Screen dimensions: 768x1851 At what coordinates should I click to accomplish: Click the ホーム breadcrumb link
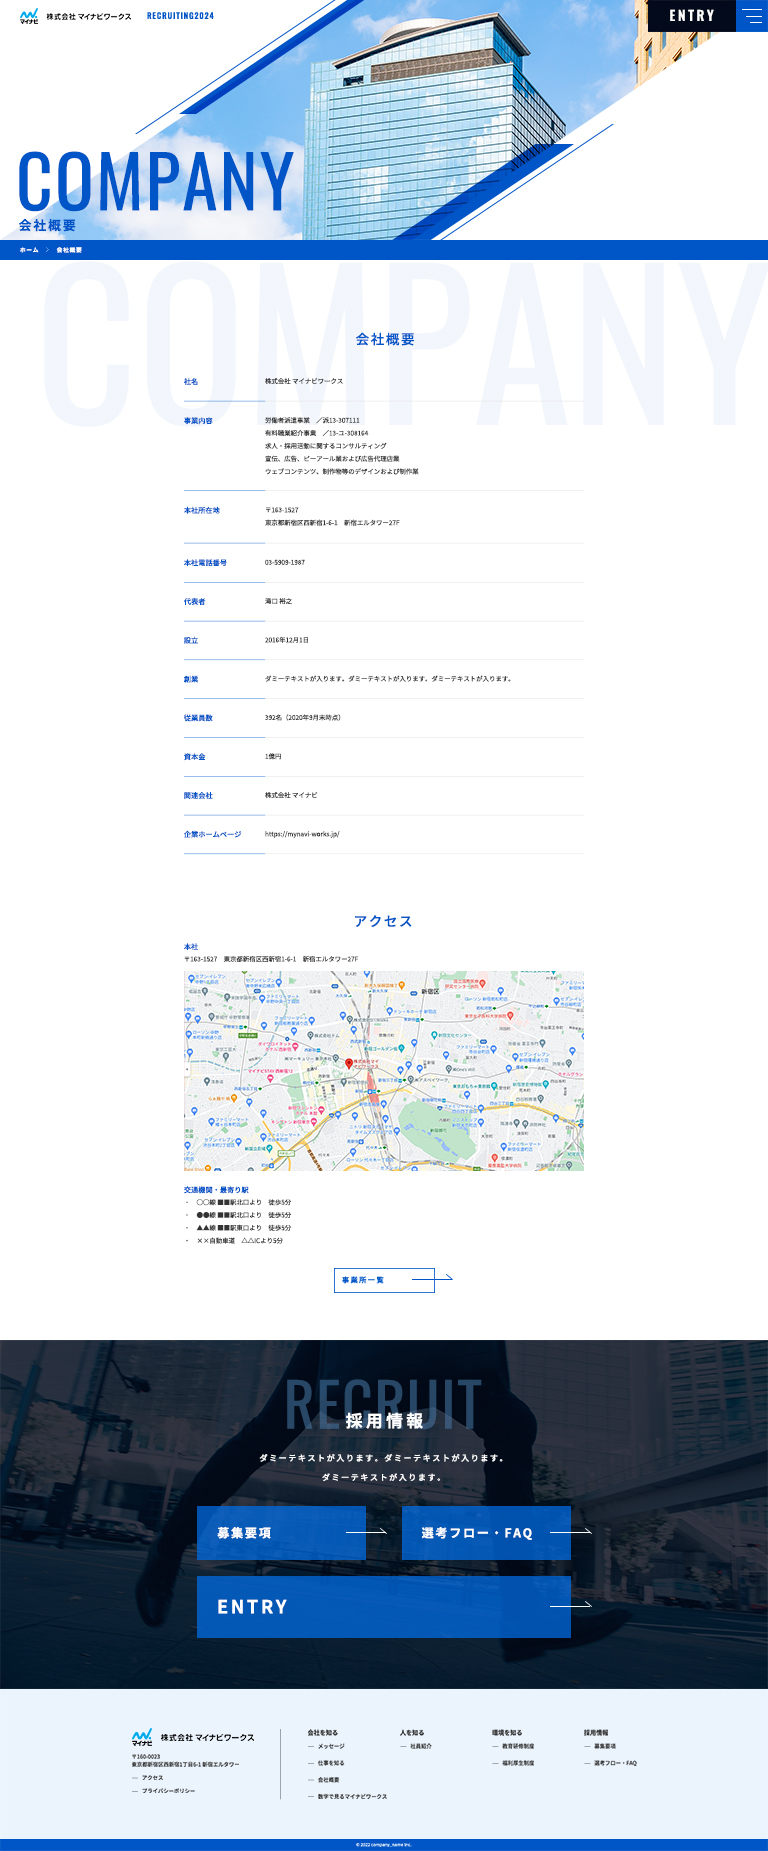[29, 250]
